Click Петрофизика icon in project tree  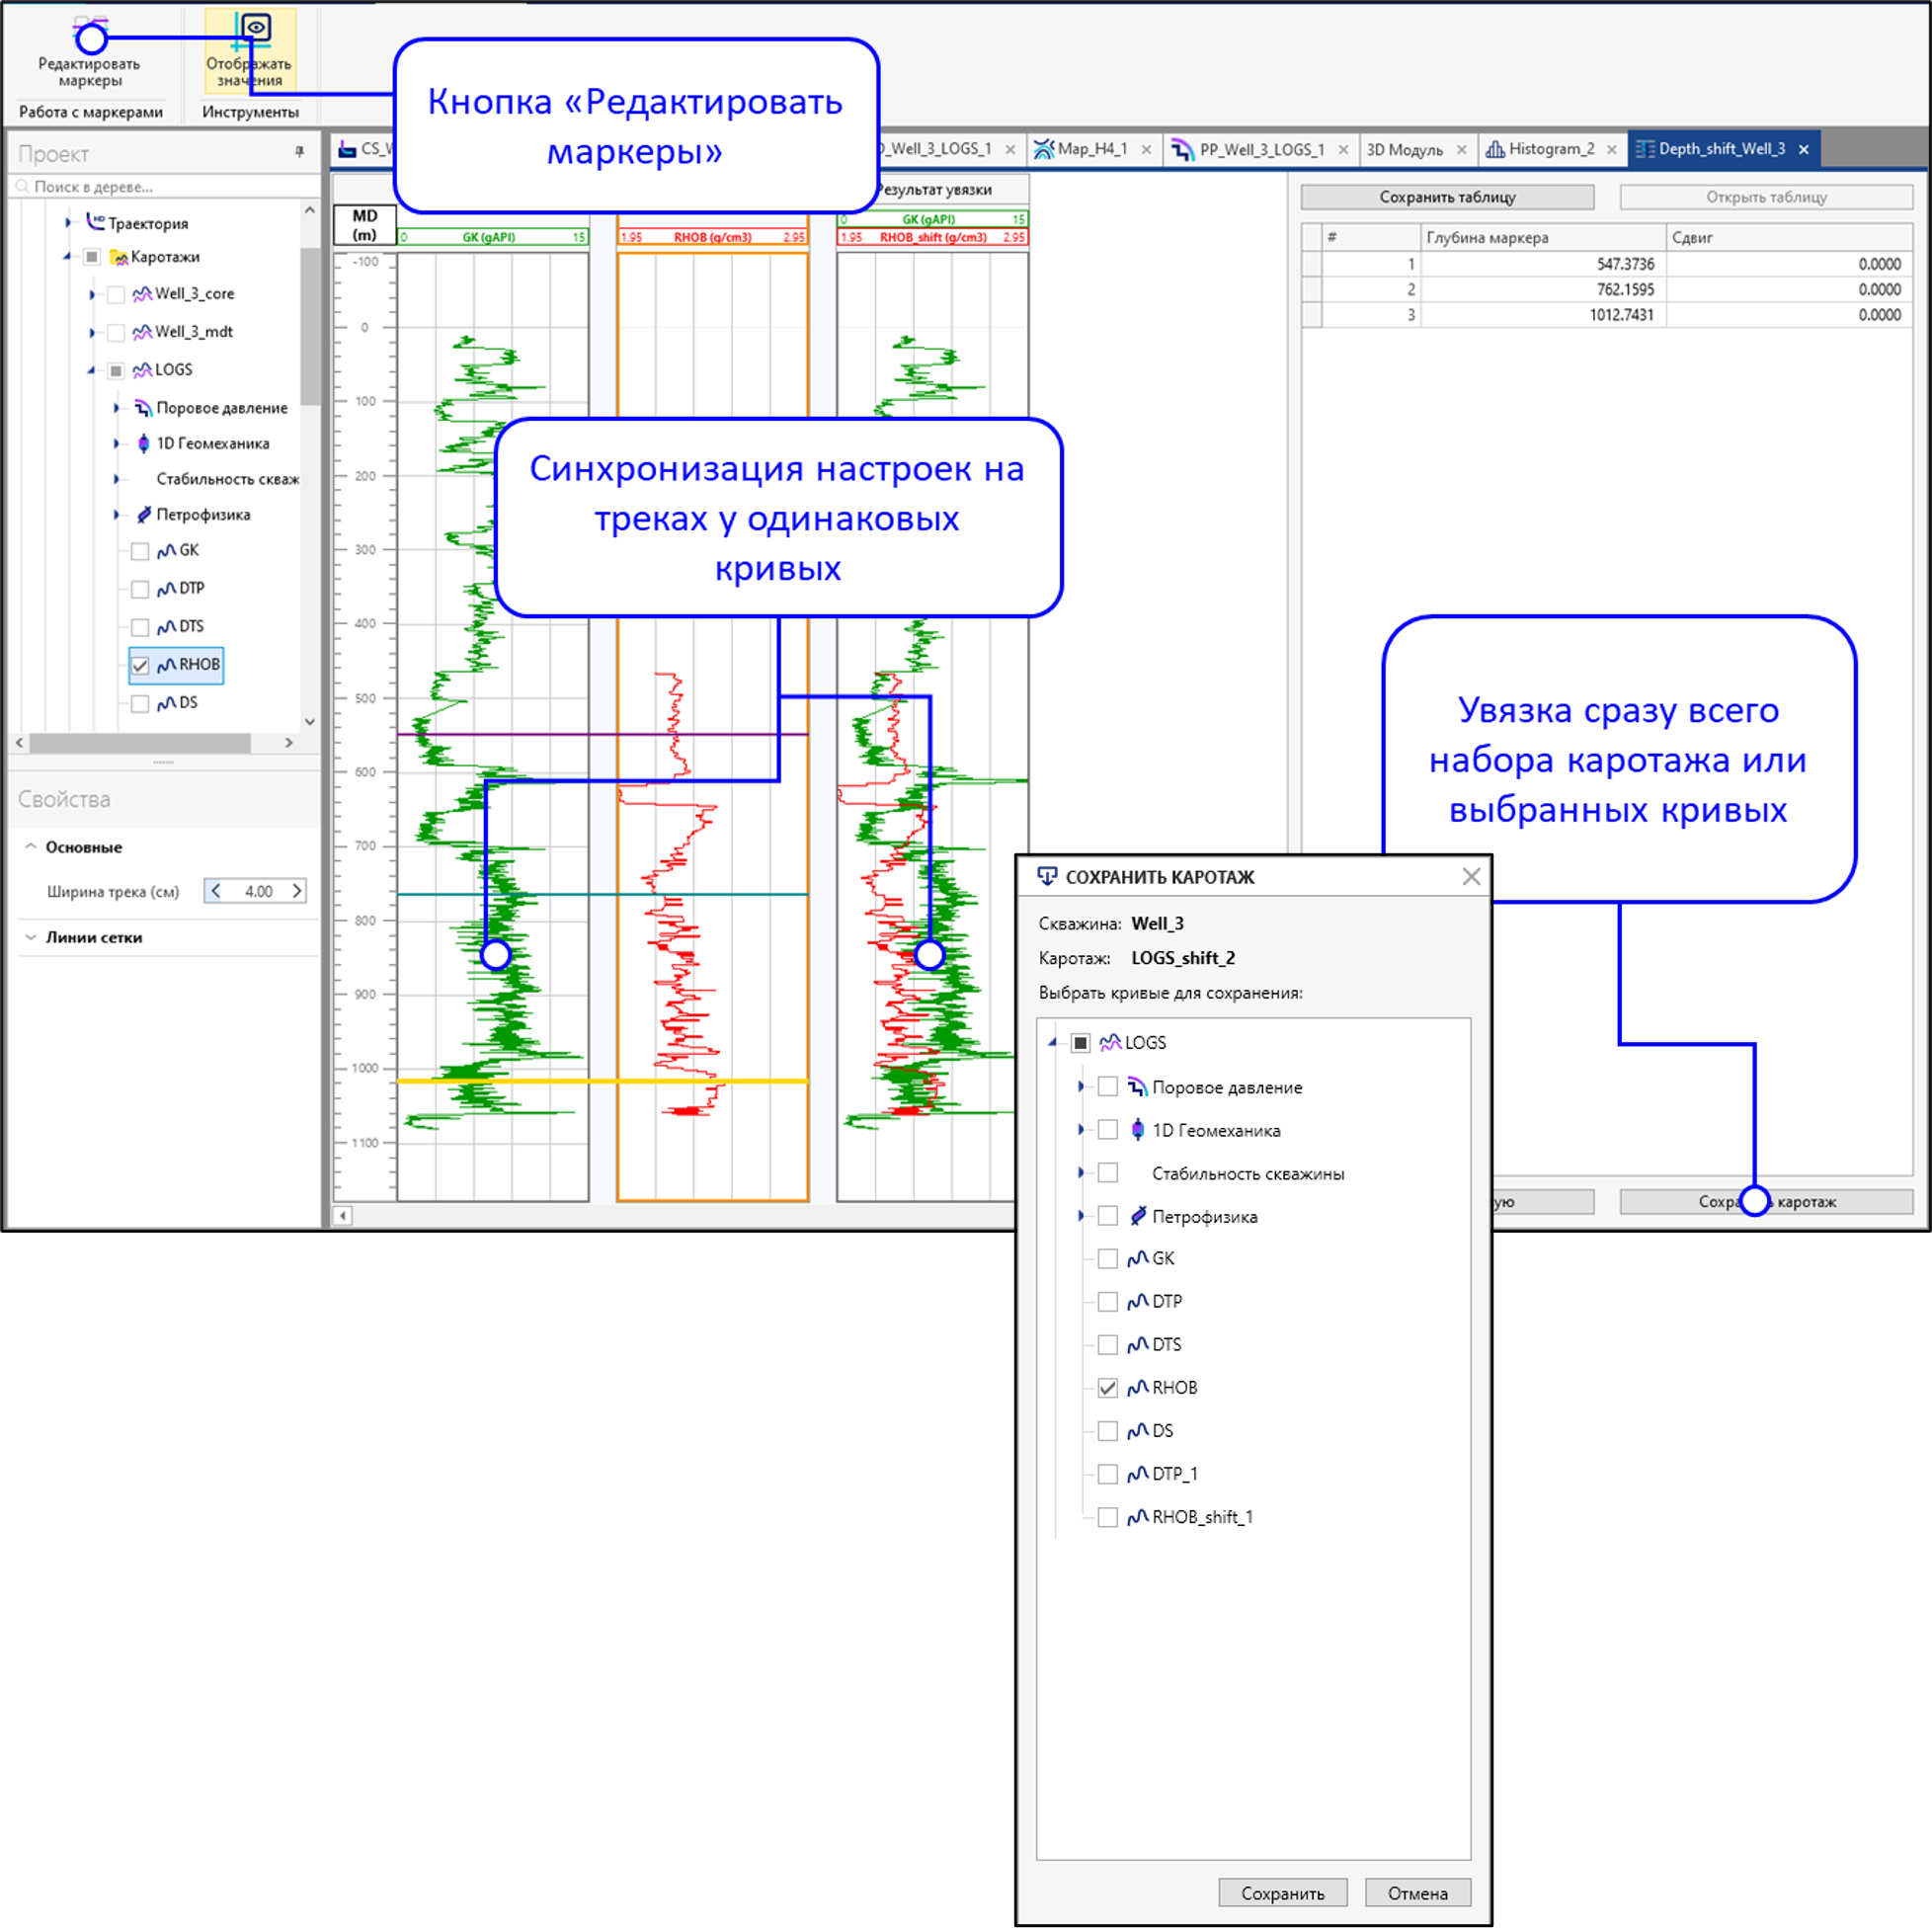click(x=144, y=515)
